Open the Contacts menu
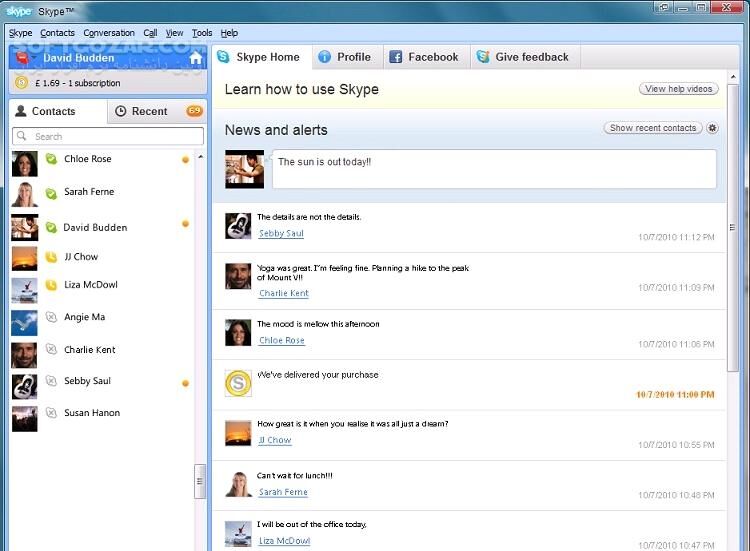Viewport: 750px width, 551px height. [57, 33]
